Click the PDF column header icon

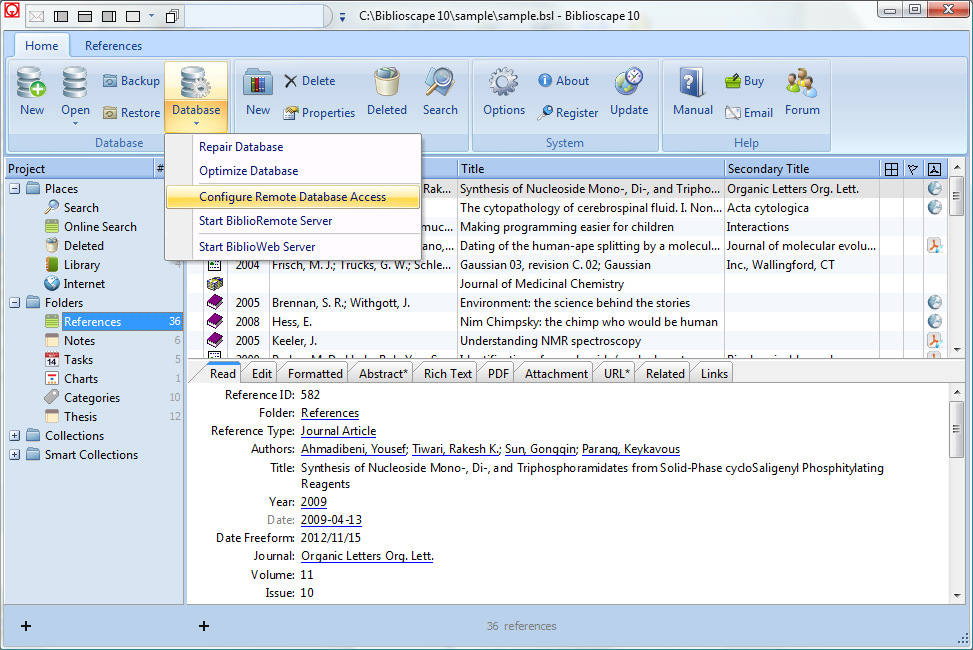[x=935, y=169]
